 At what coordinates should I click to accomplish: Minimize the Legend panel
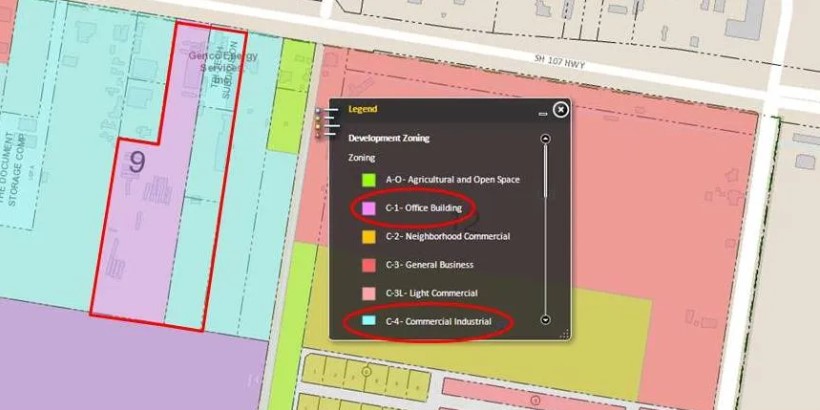click(x=543, y=114)
